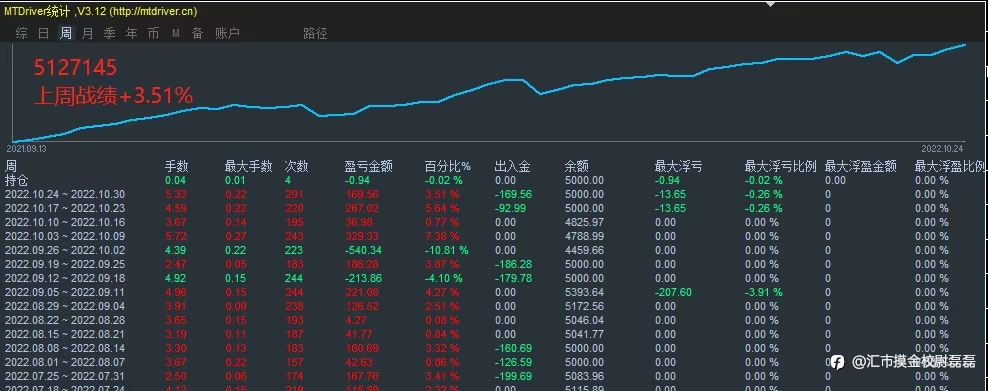The width and height of the screenshot is (988, 391).
Task: Sort by the 百分比% column header
Action: point(447,166)
